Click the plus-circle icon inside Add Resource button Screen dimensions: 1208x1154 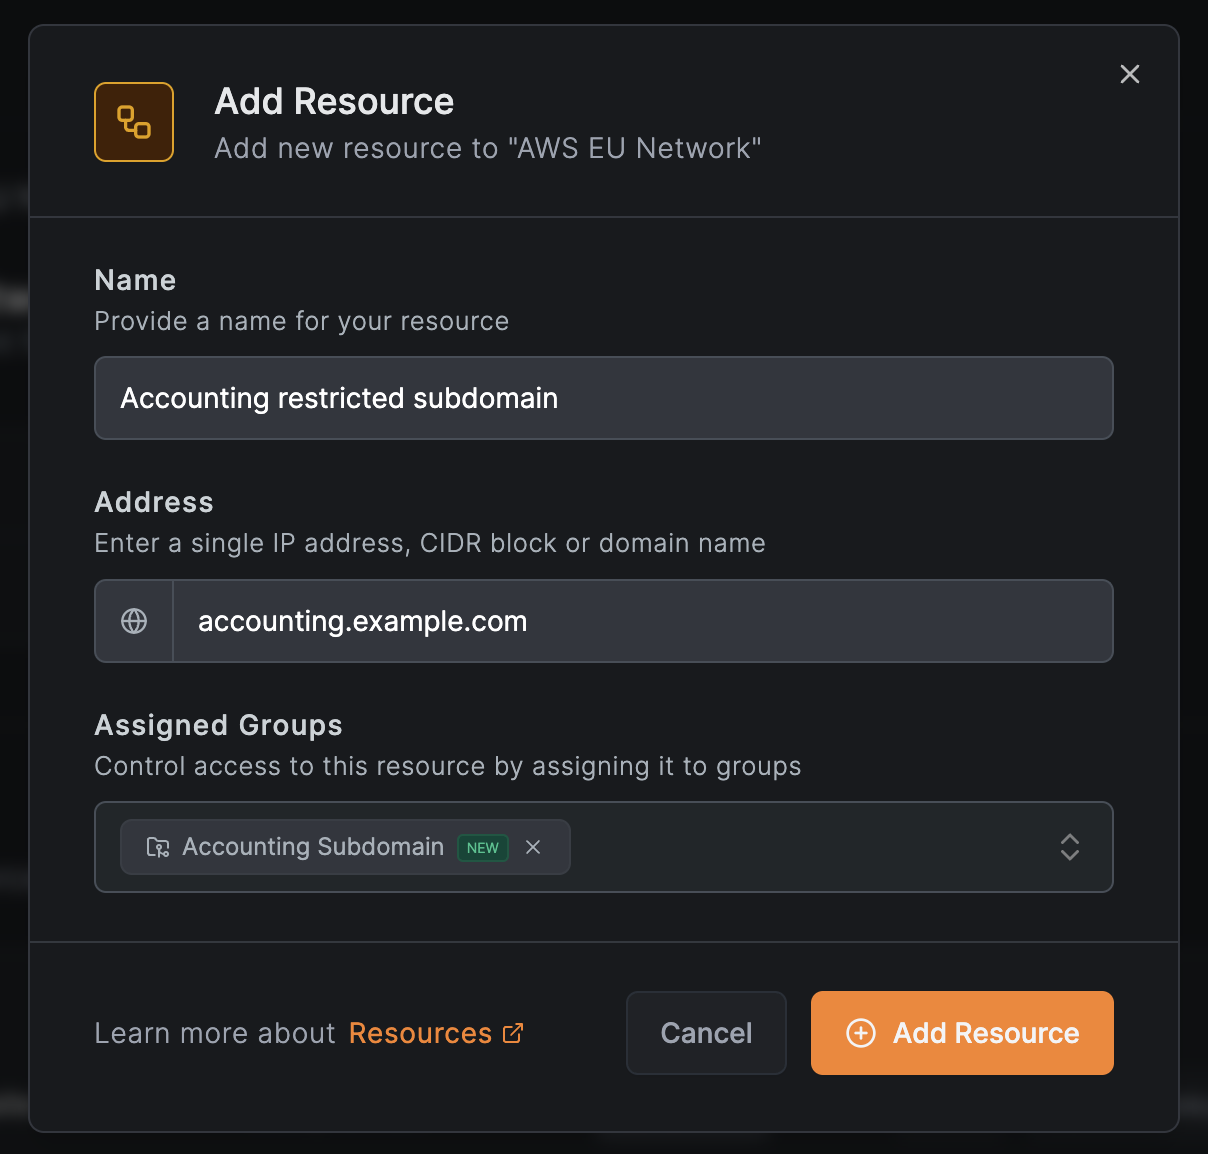click(x=860, y=1033)
